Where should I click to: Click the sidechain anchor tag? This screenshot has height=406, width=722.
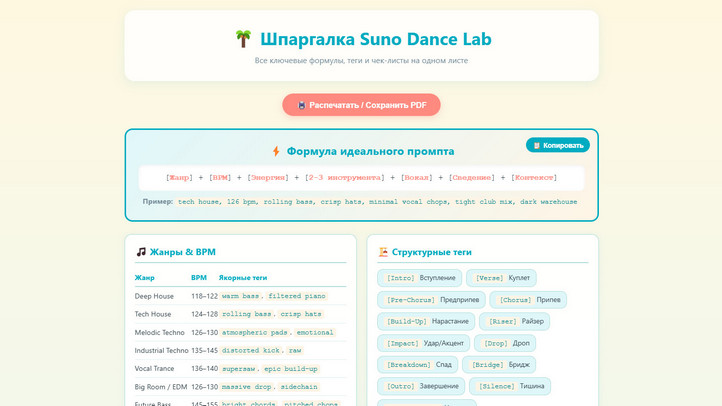pyautogui.click(x=299, y=387)
